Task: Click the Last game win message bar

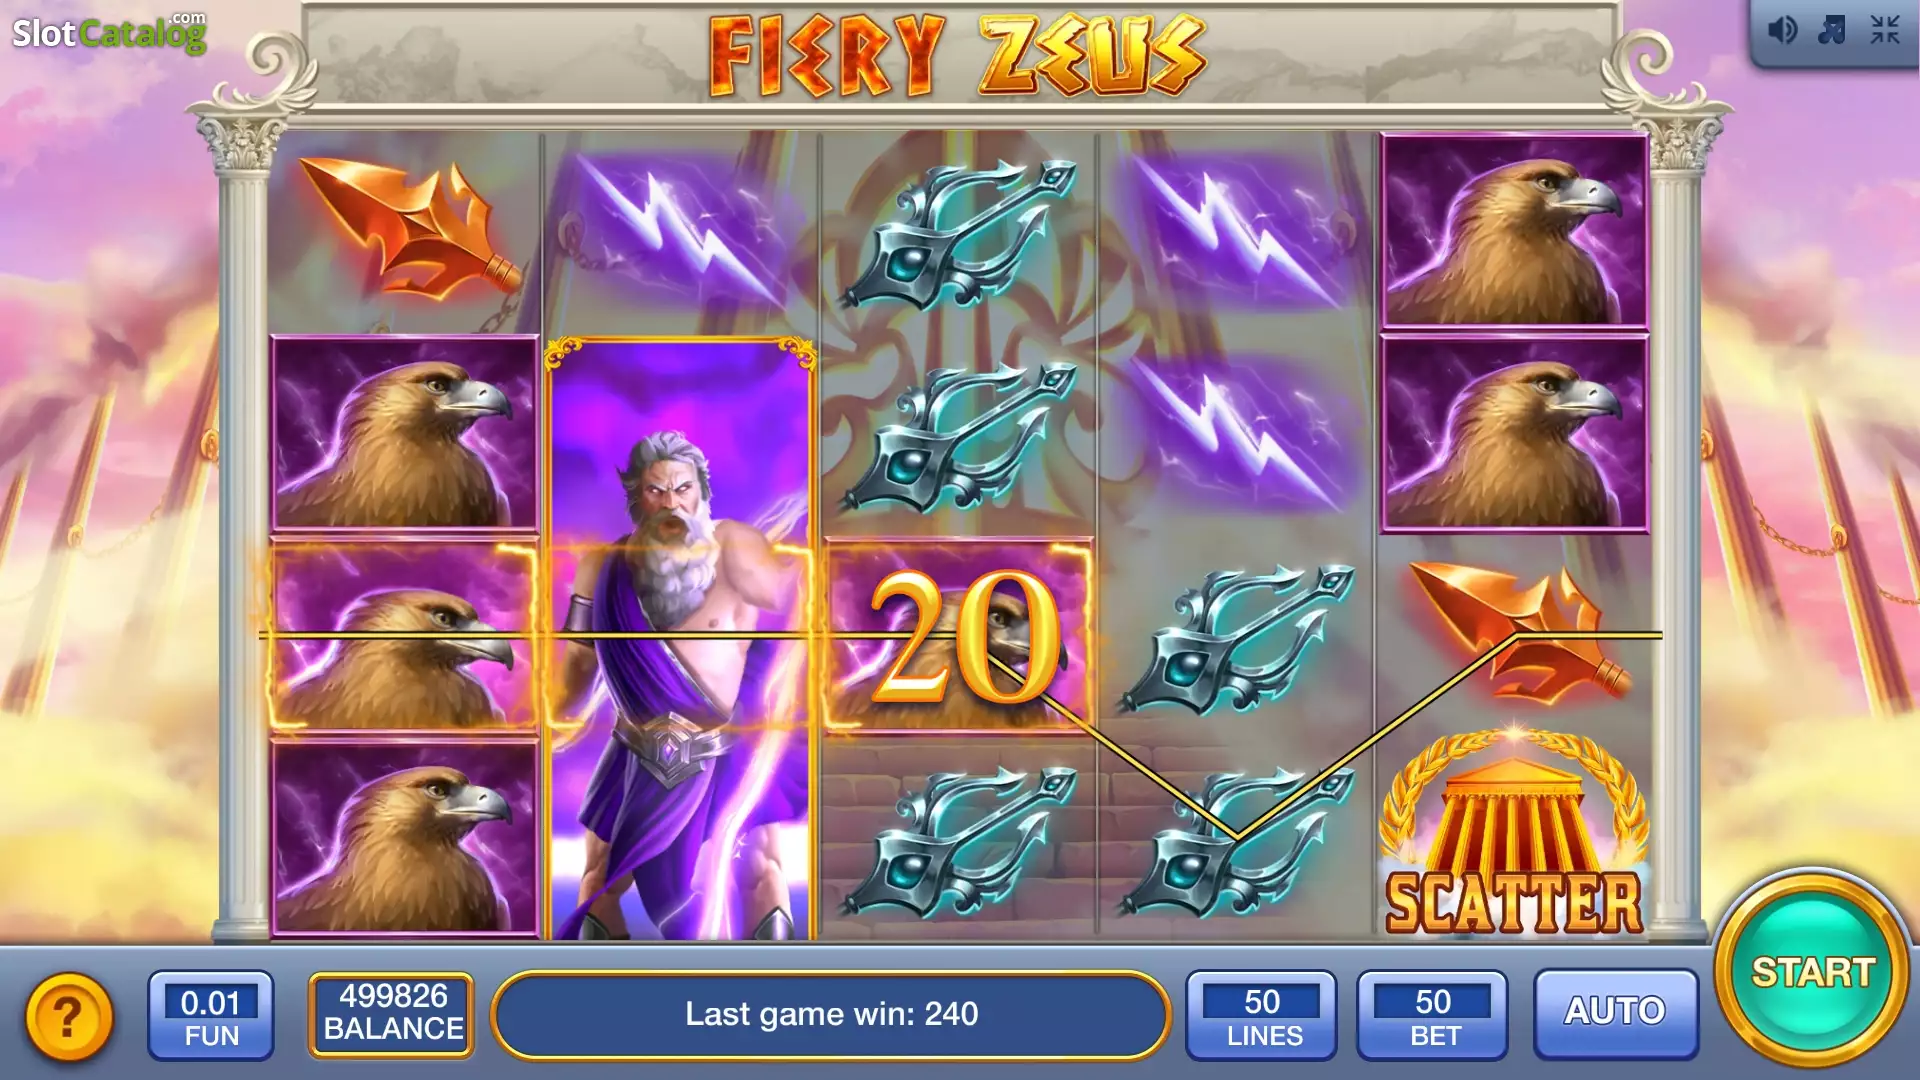Action: click(831, 1014)
